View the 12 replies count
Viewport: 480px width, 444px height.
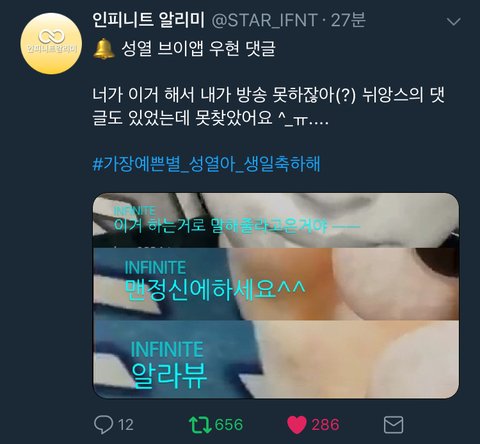pos(126,425)
